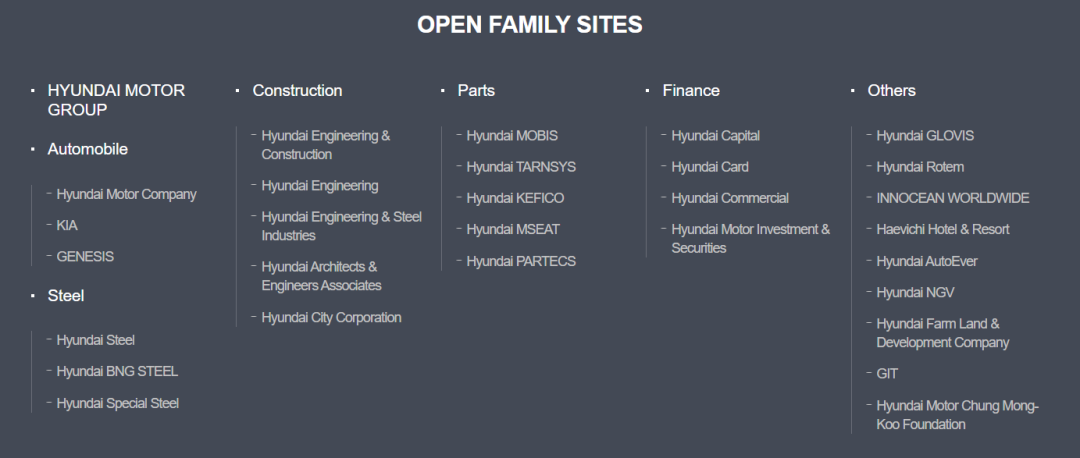The width and height of the screenshot is (1080, 458).
Task: Open the Hyundai MSEAT link
Action: 512,229
